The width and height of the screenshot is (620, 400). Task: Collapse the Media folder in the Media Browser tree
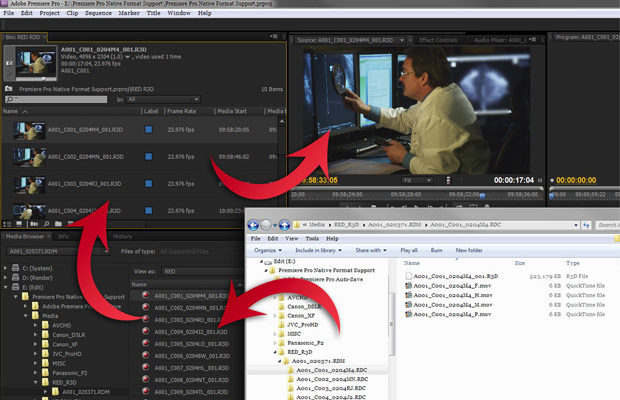click(25, 315)
